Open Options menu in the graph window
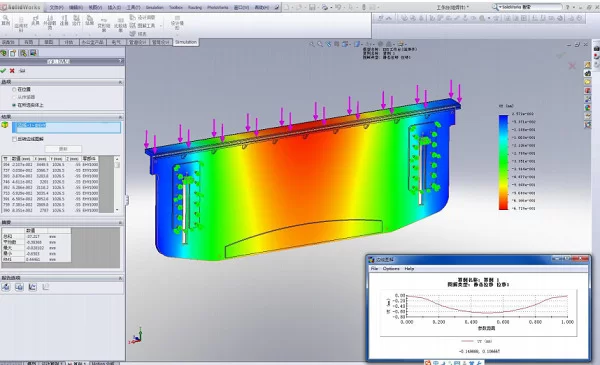600x365 pixels. point(391,269)
